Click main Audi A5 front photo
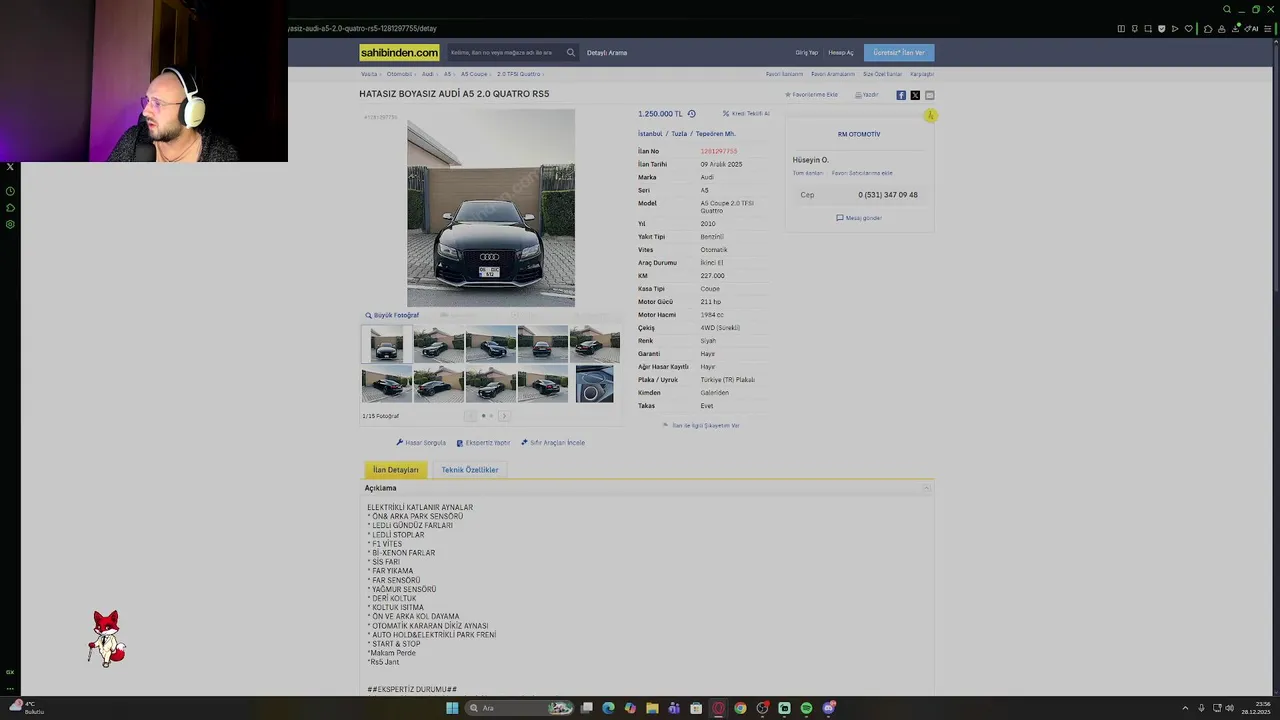Screen dimensions: 1280x720 pos(491,208)
